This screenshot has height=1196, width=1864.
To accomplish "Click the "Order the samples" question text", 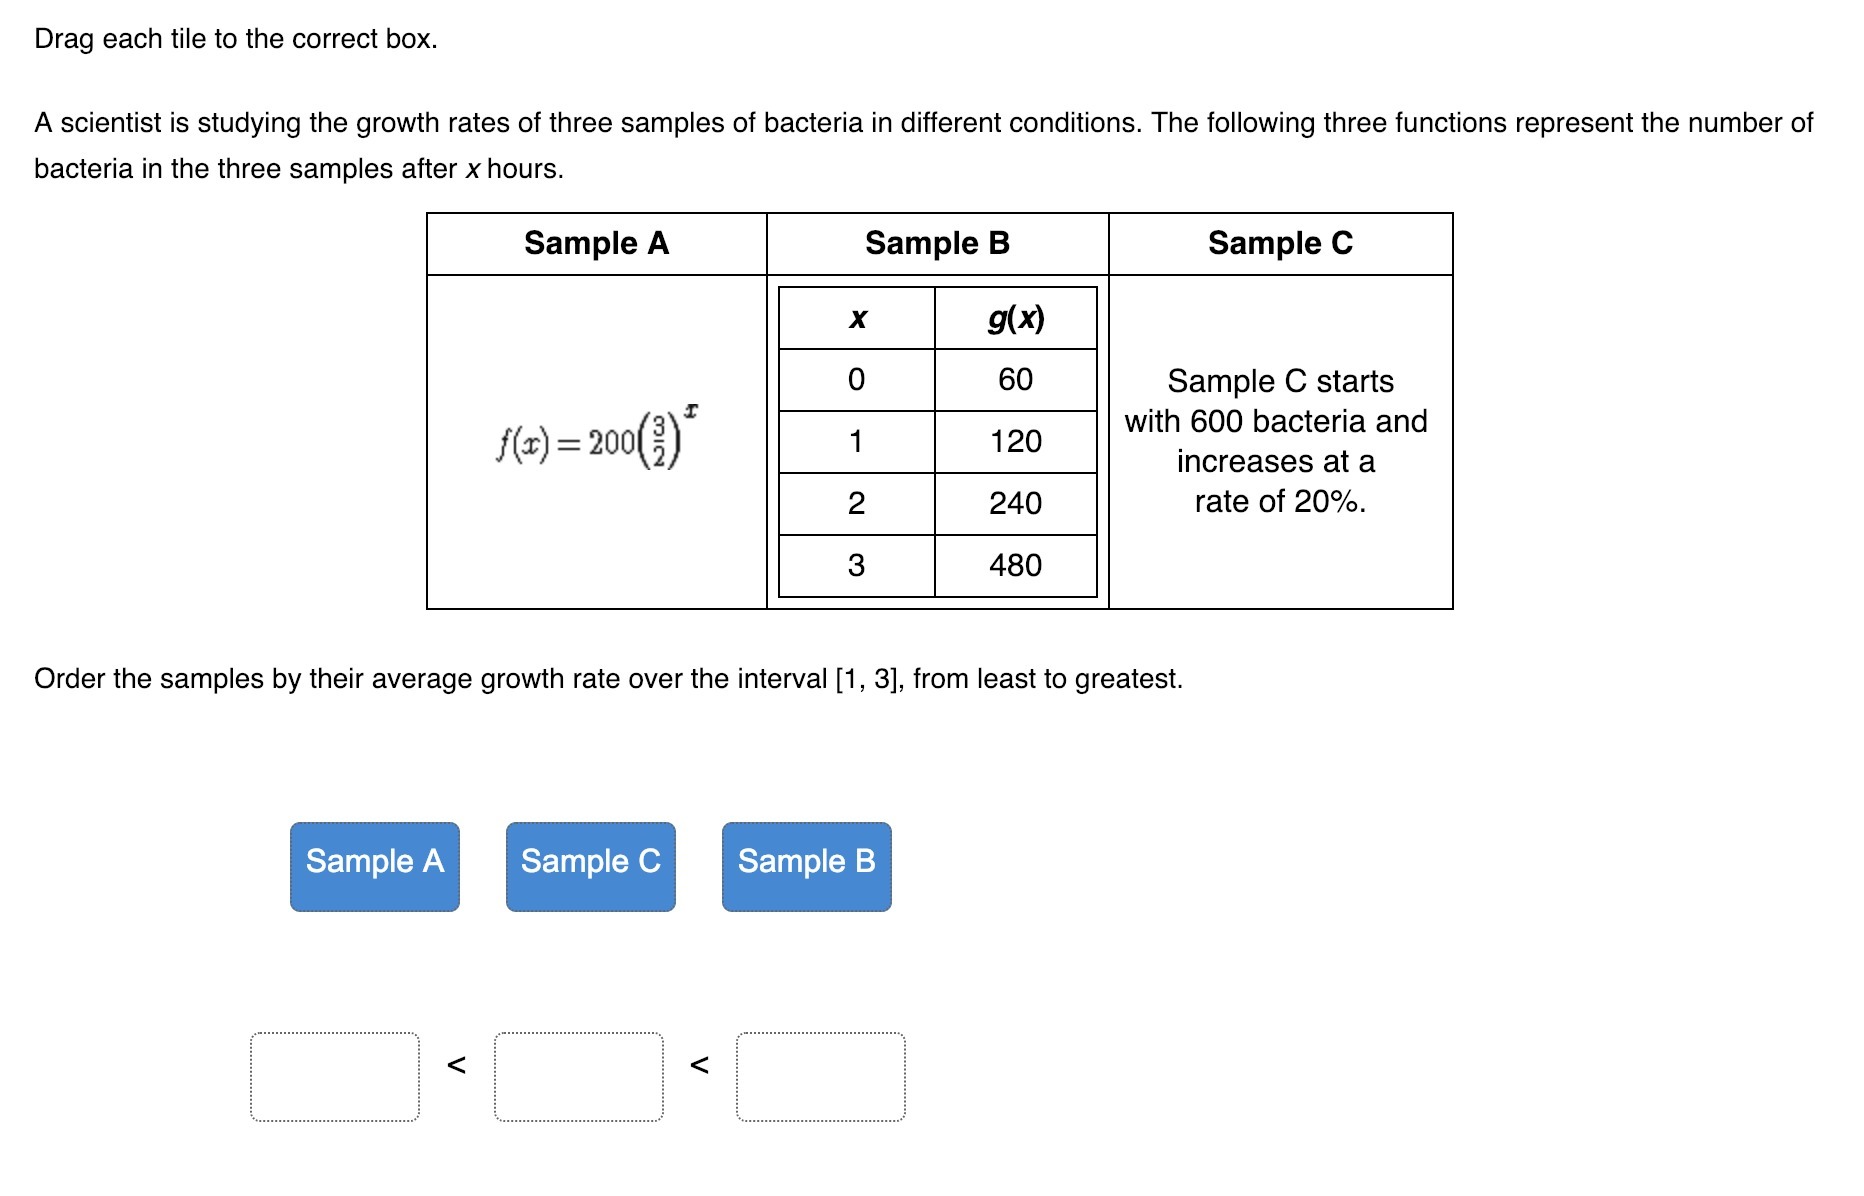I will coord(608,679).
